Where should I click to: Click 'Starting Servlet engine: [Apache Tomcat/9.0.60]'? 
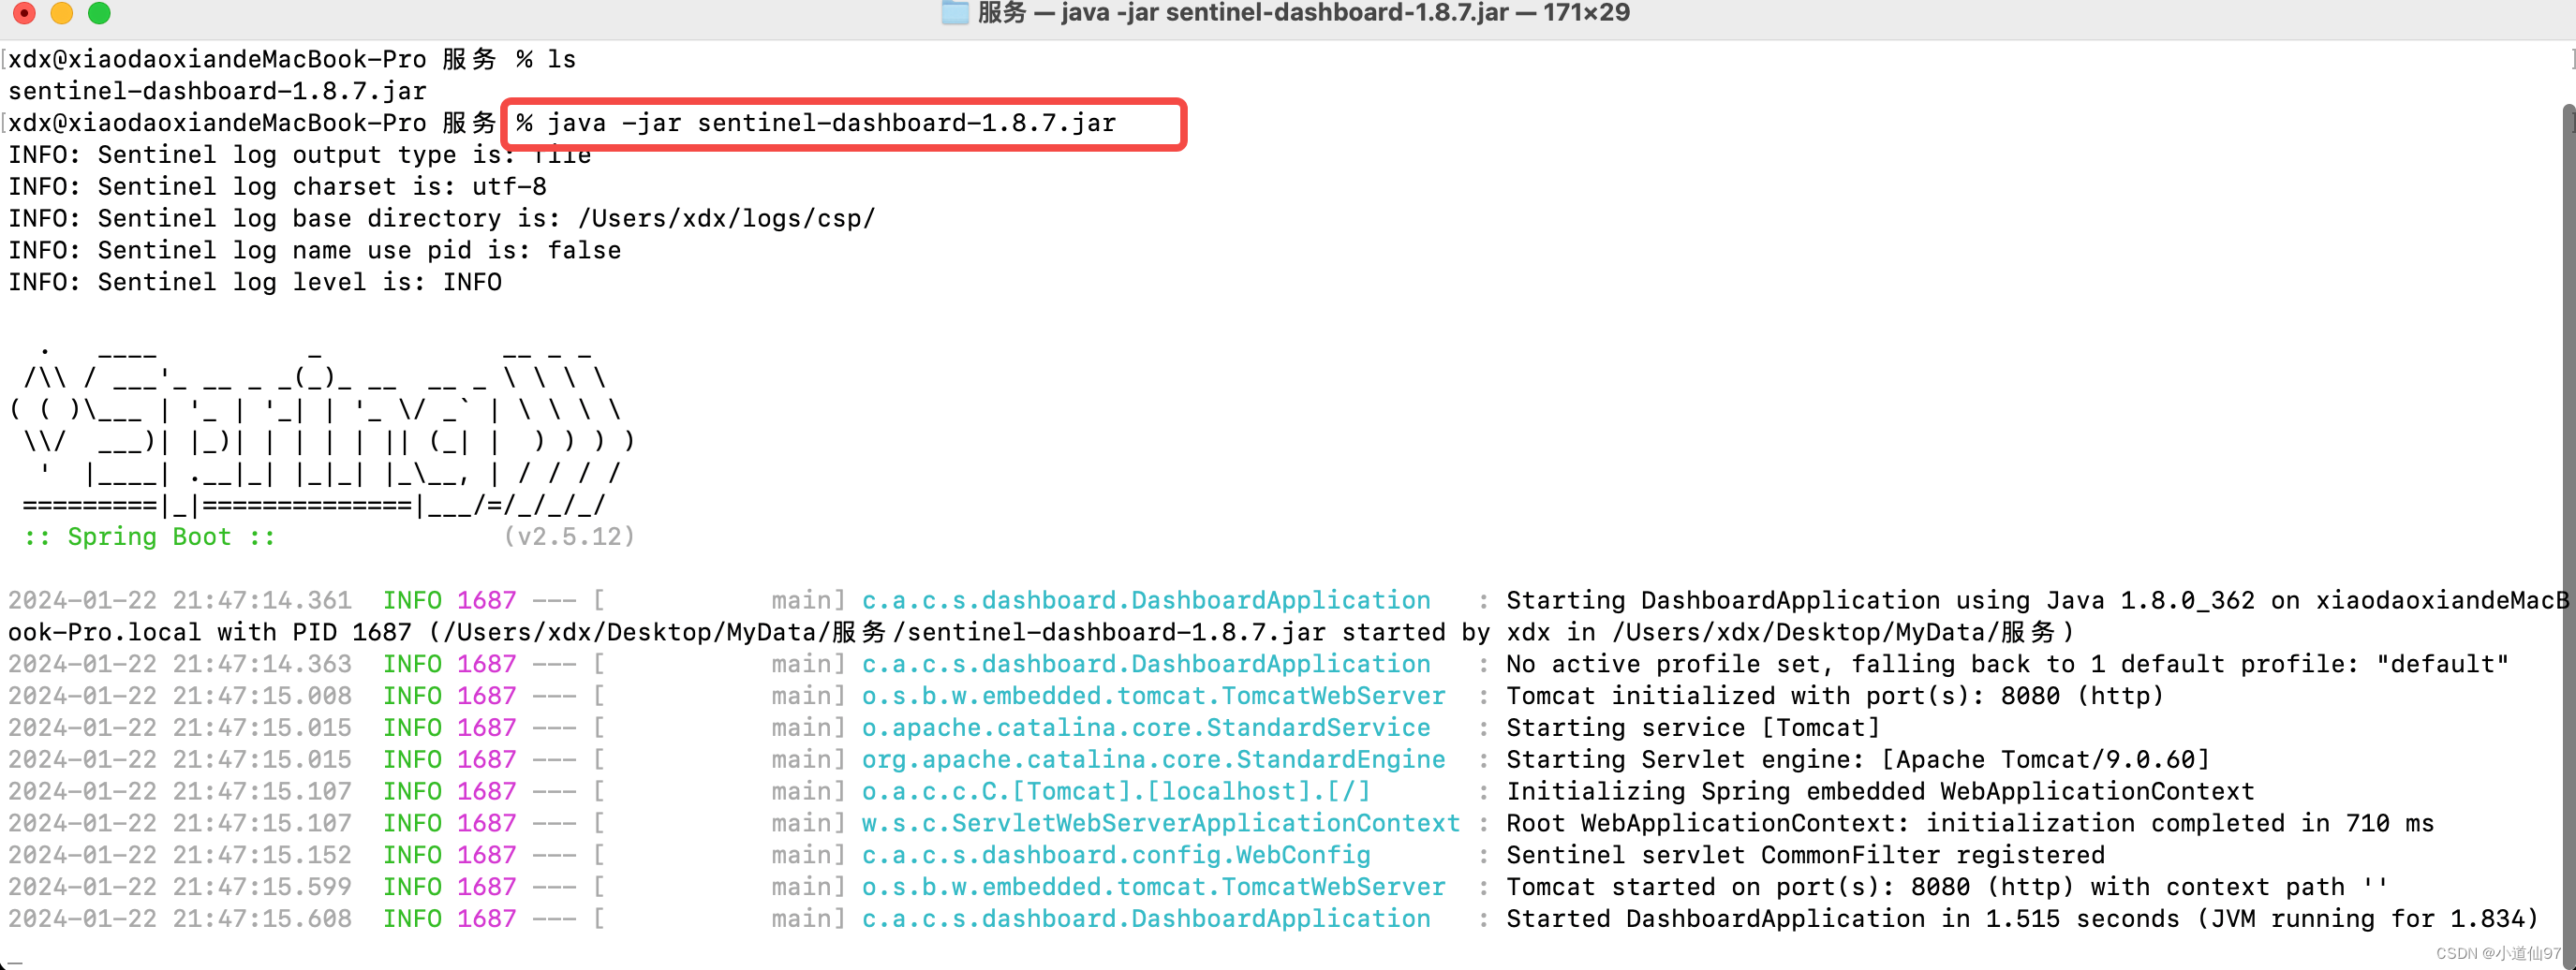1858,760
